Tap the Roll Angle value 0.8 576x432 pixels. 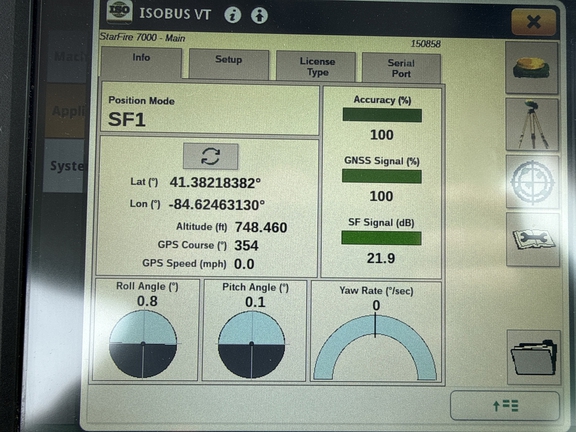(x=147, y=301)
